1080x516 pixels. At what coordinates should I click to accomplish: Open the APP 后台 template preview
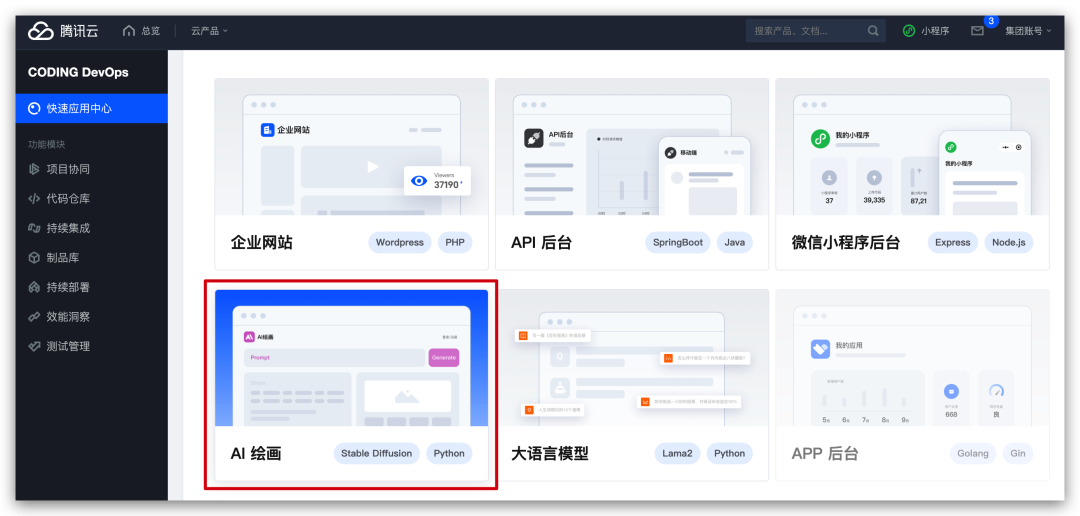coord(912,358)
